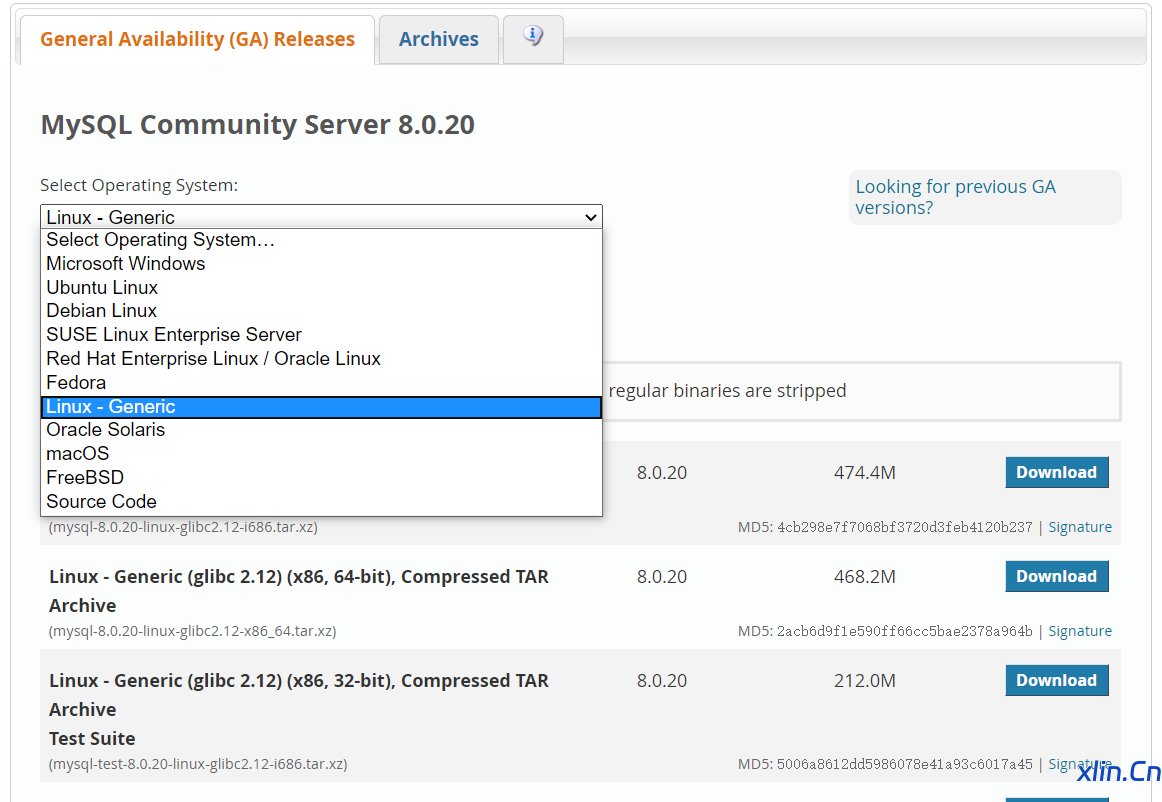Collapse the Select Operating System dropdown arrow

point(591,217)
